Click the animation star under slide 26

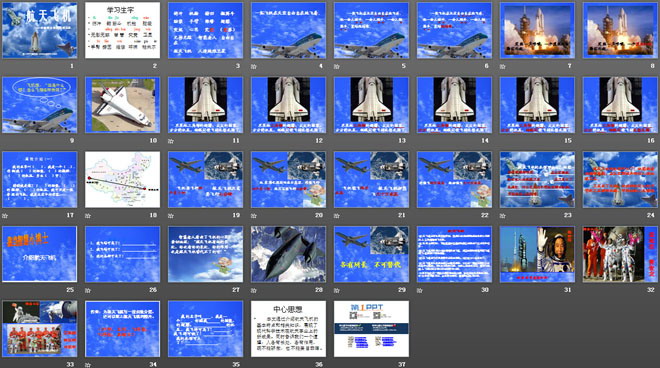88,291
